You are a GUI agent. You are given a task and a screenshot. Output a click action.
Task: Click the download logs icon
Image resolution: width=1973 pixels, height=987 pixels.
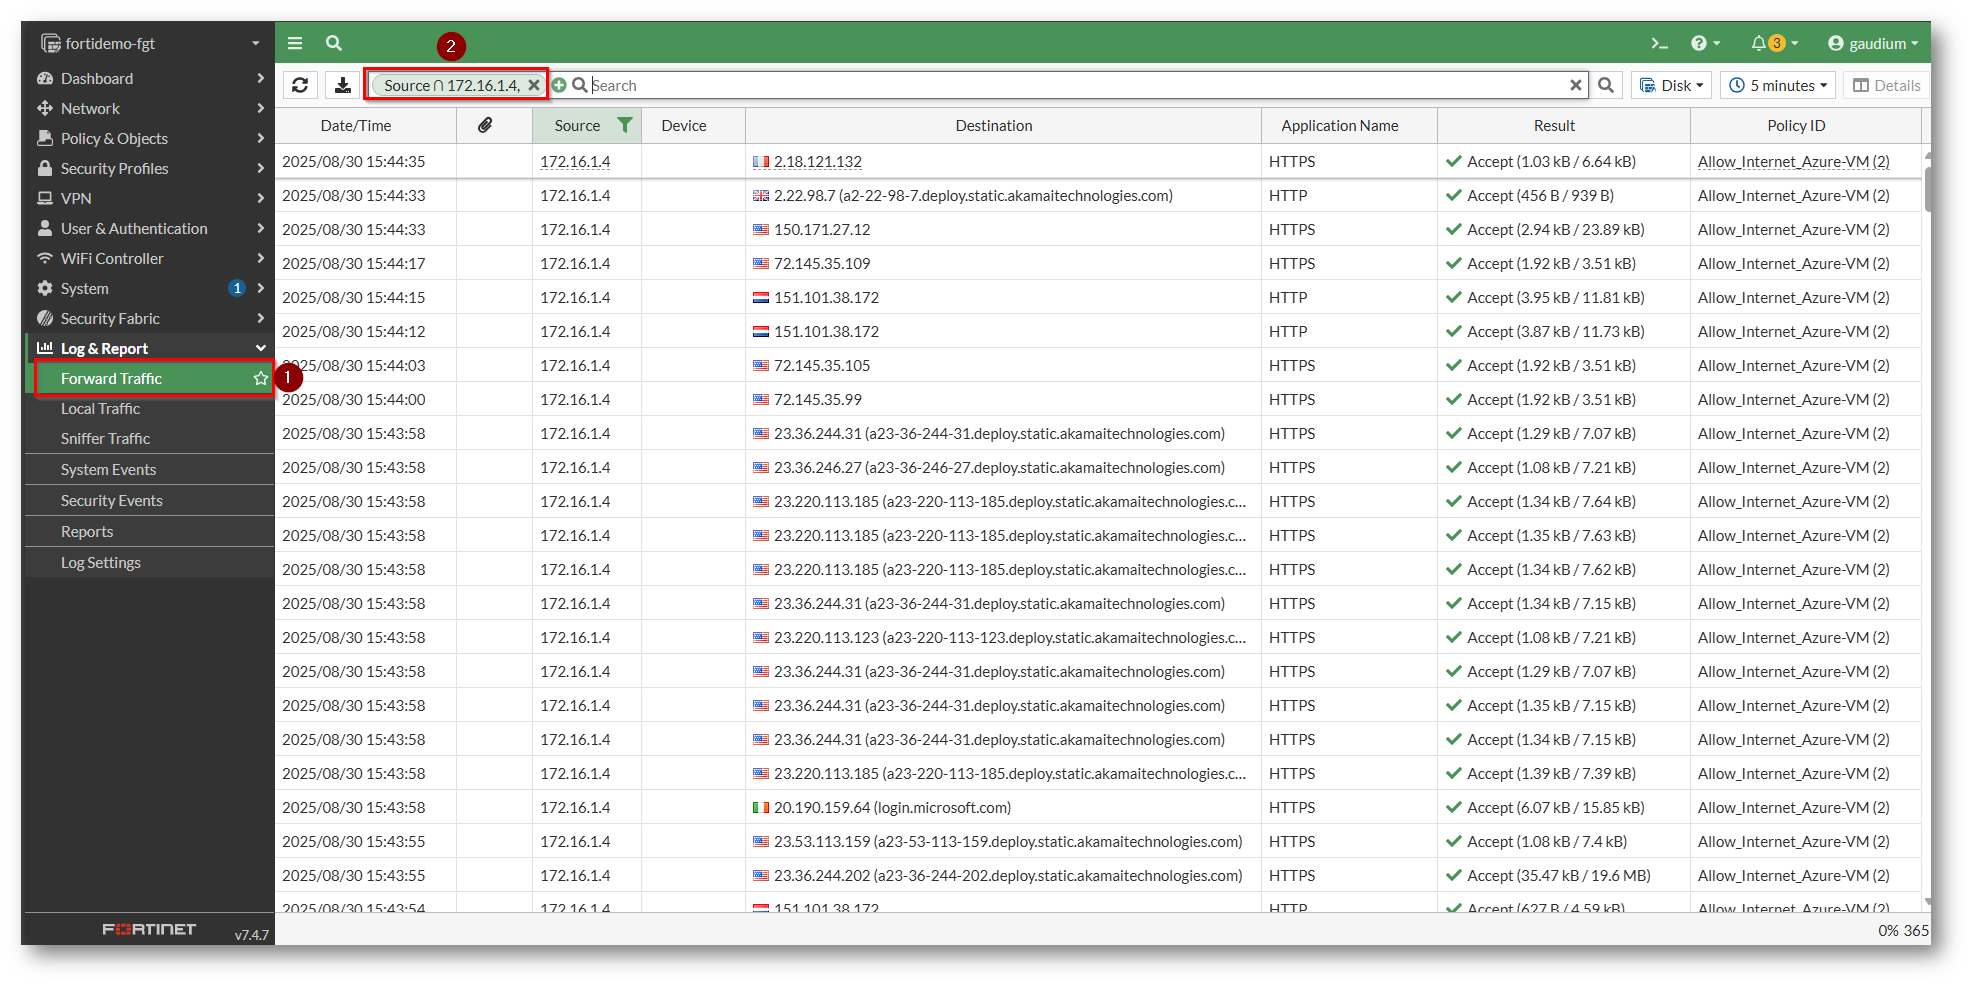point(343,86)
